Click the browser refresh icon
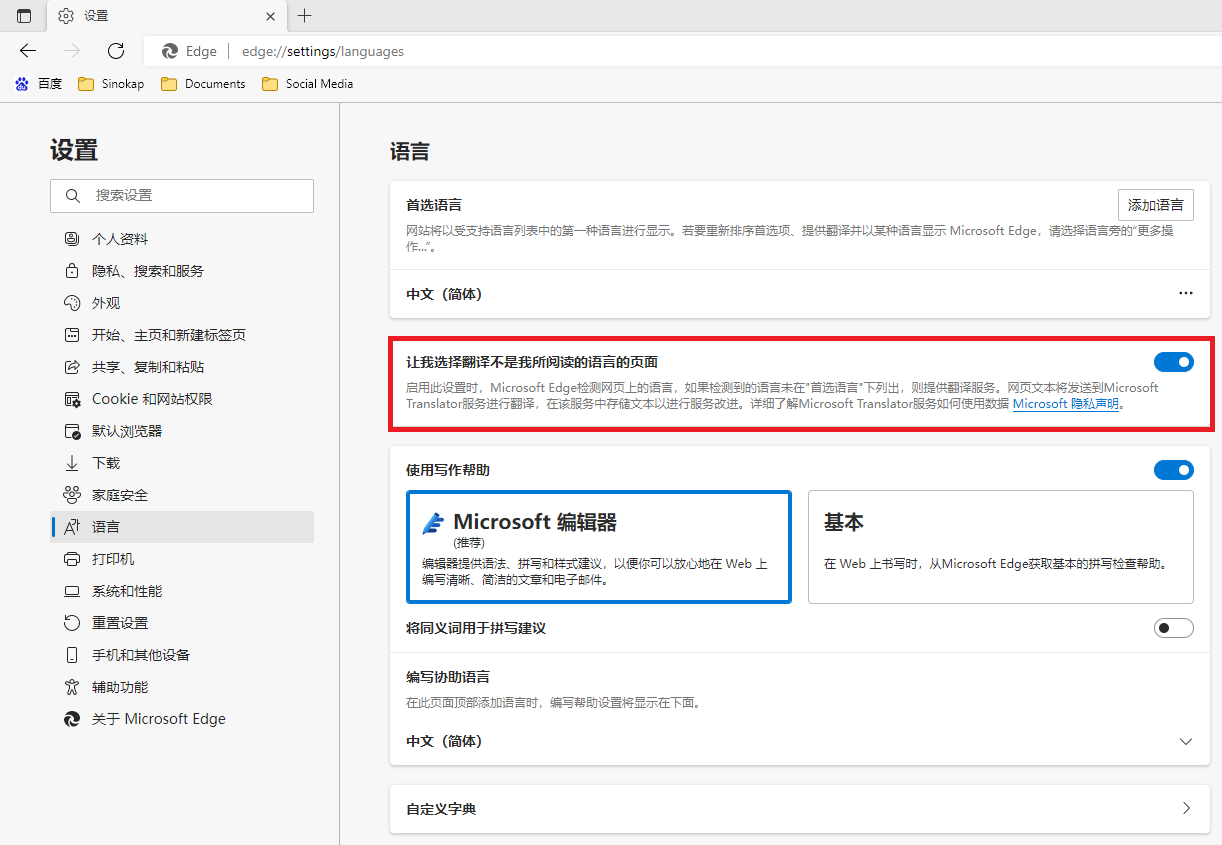This screenshot has height=845, width=1222. pos(116,51)
